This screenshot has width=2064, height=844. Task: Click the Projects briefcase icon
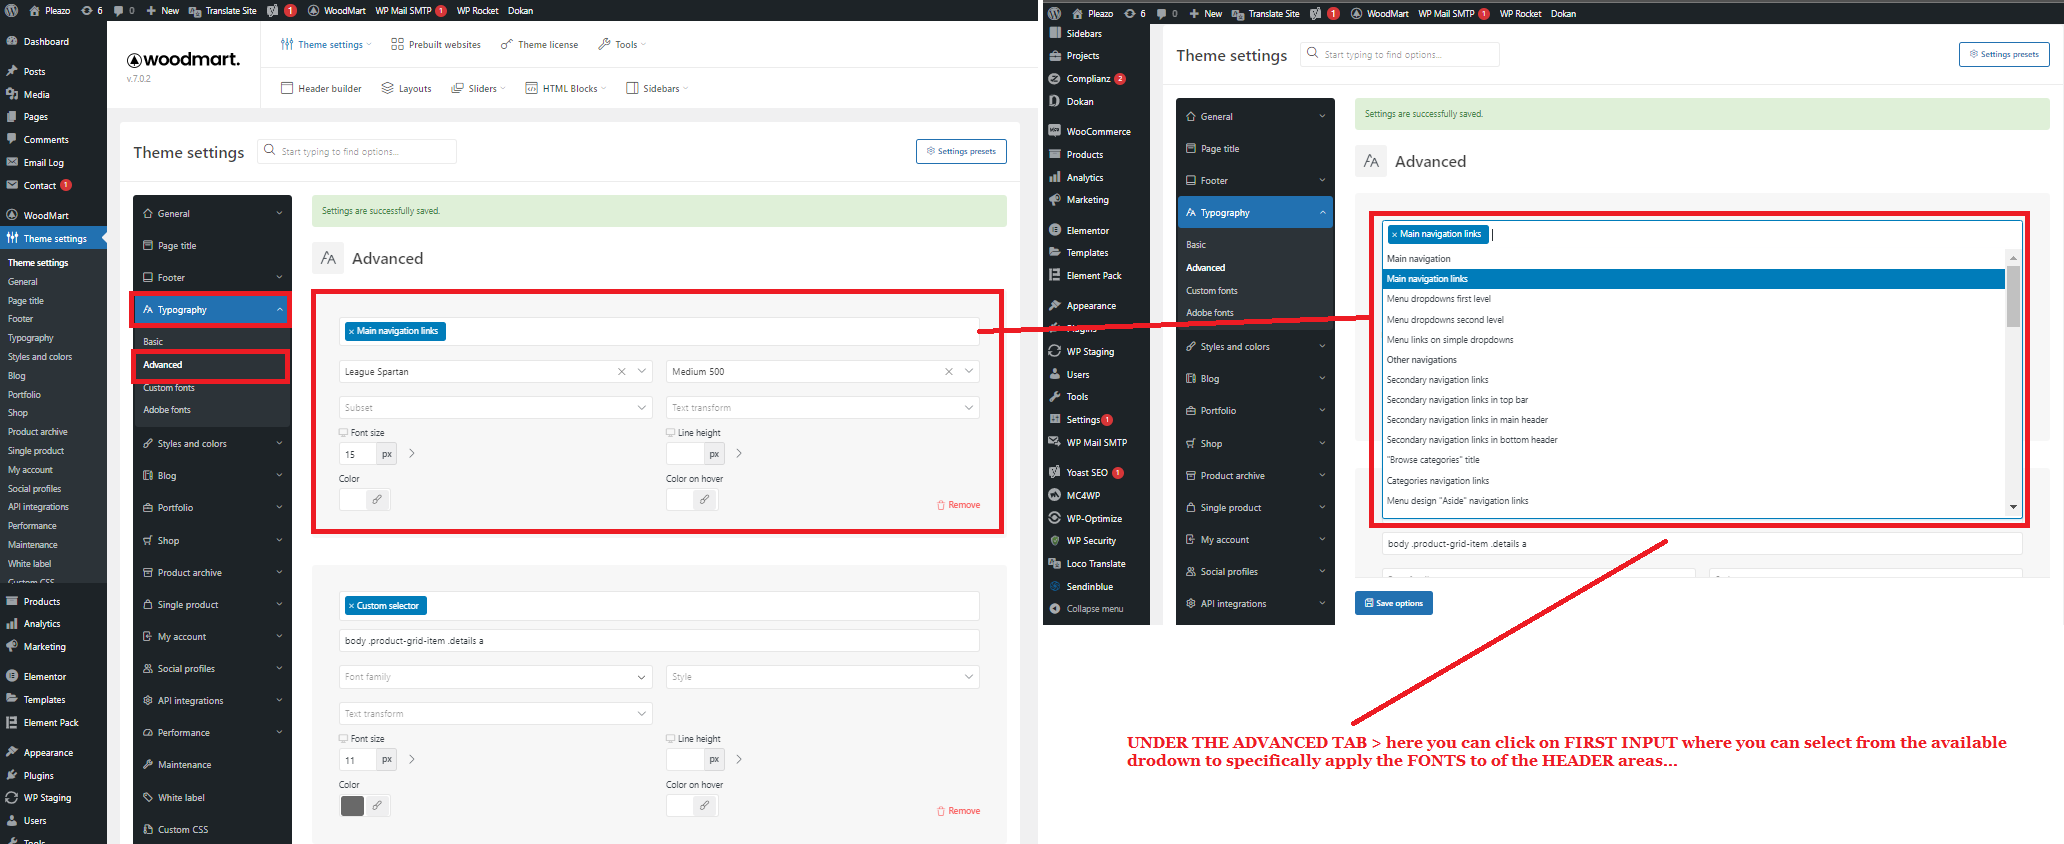[1055, 55]
